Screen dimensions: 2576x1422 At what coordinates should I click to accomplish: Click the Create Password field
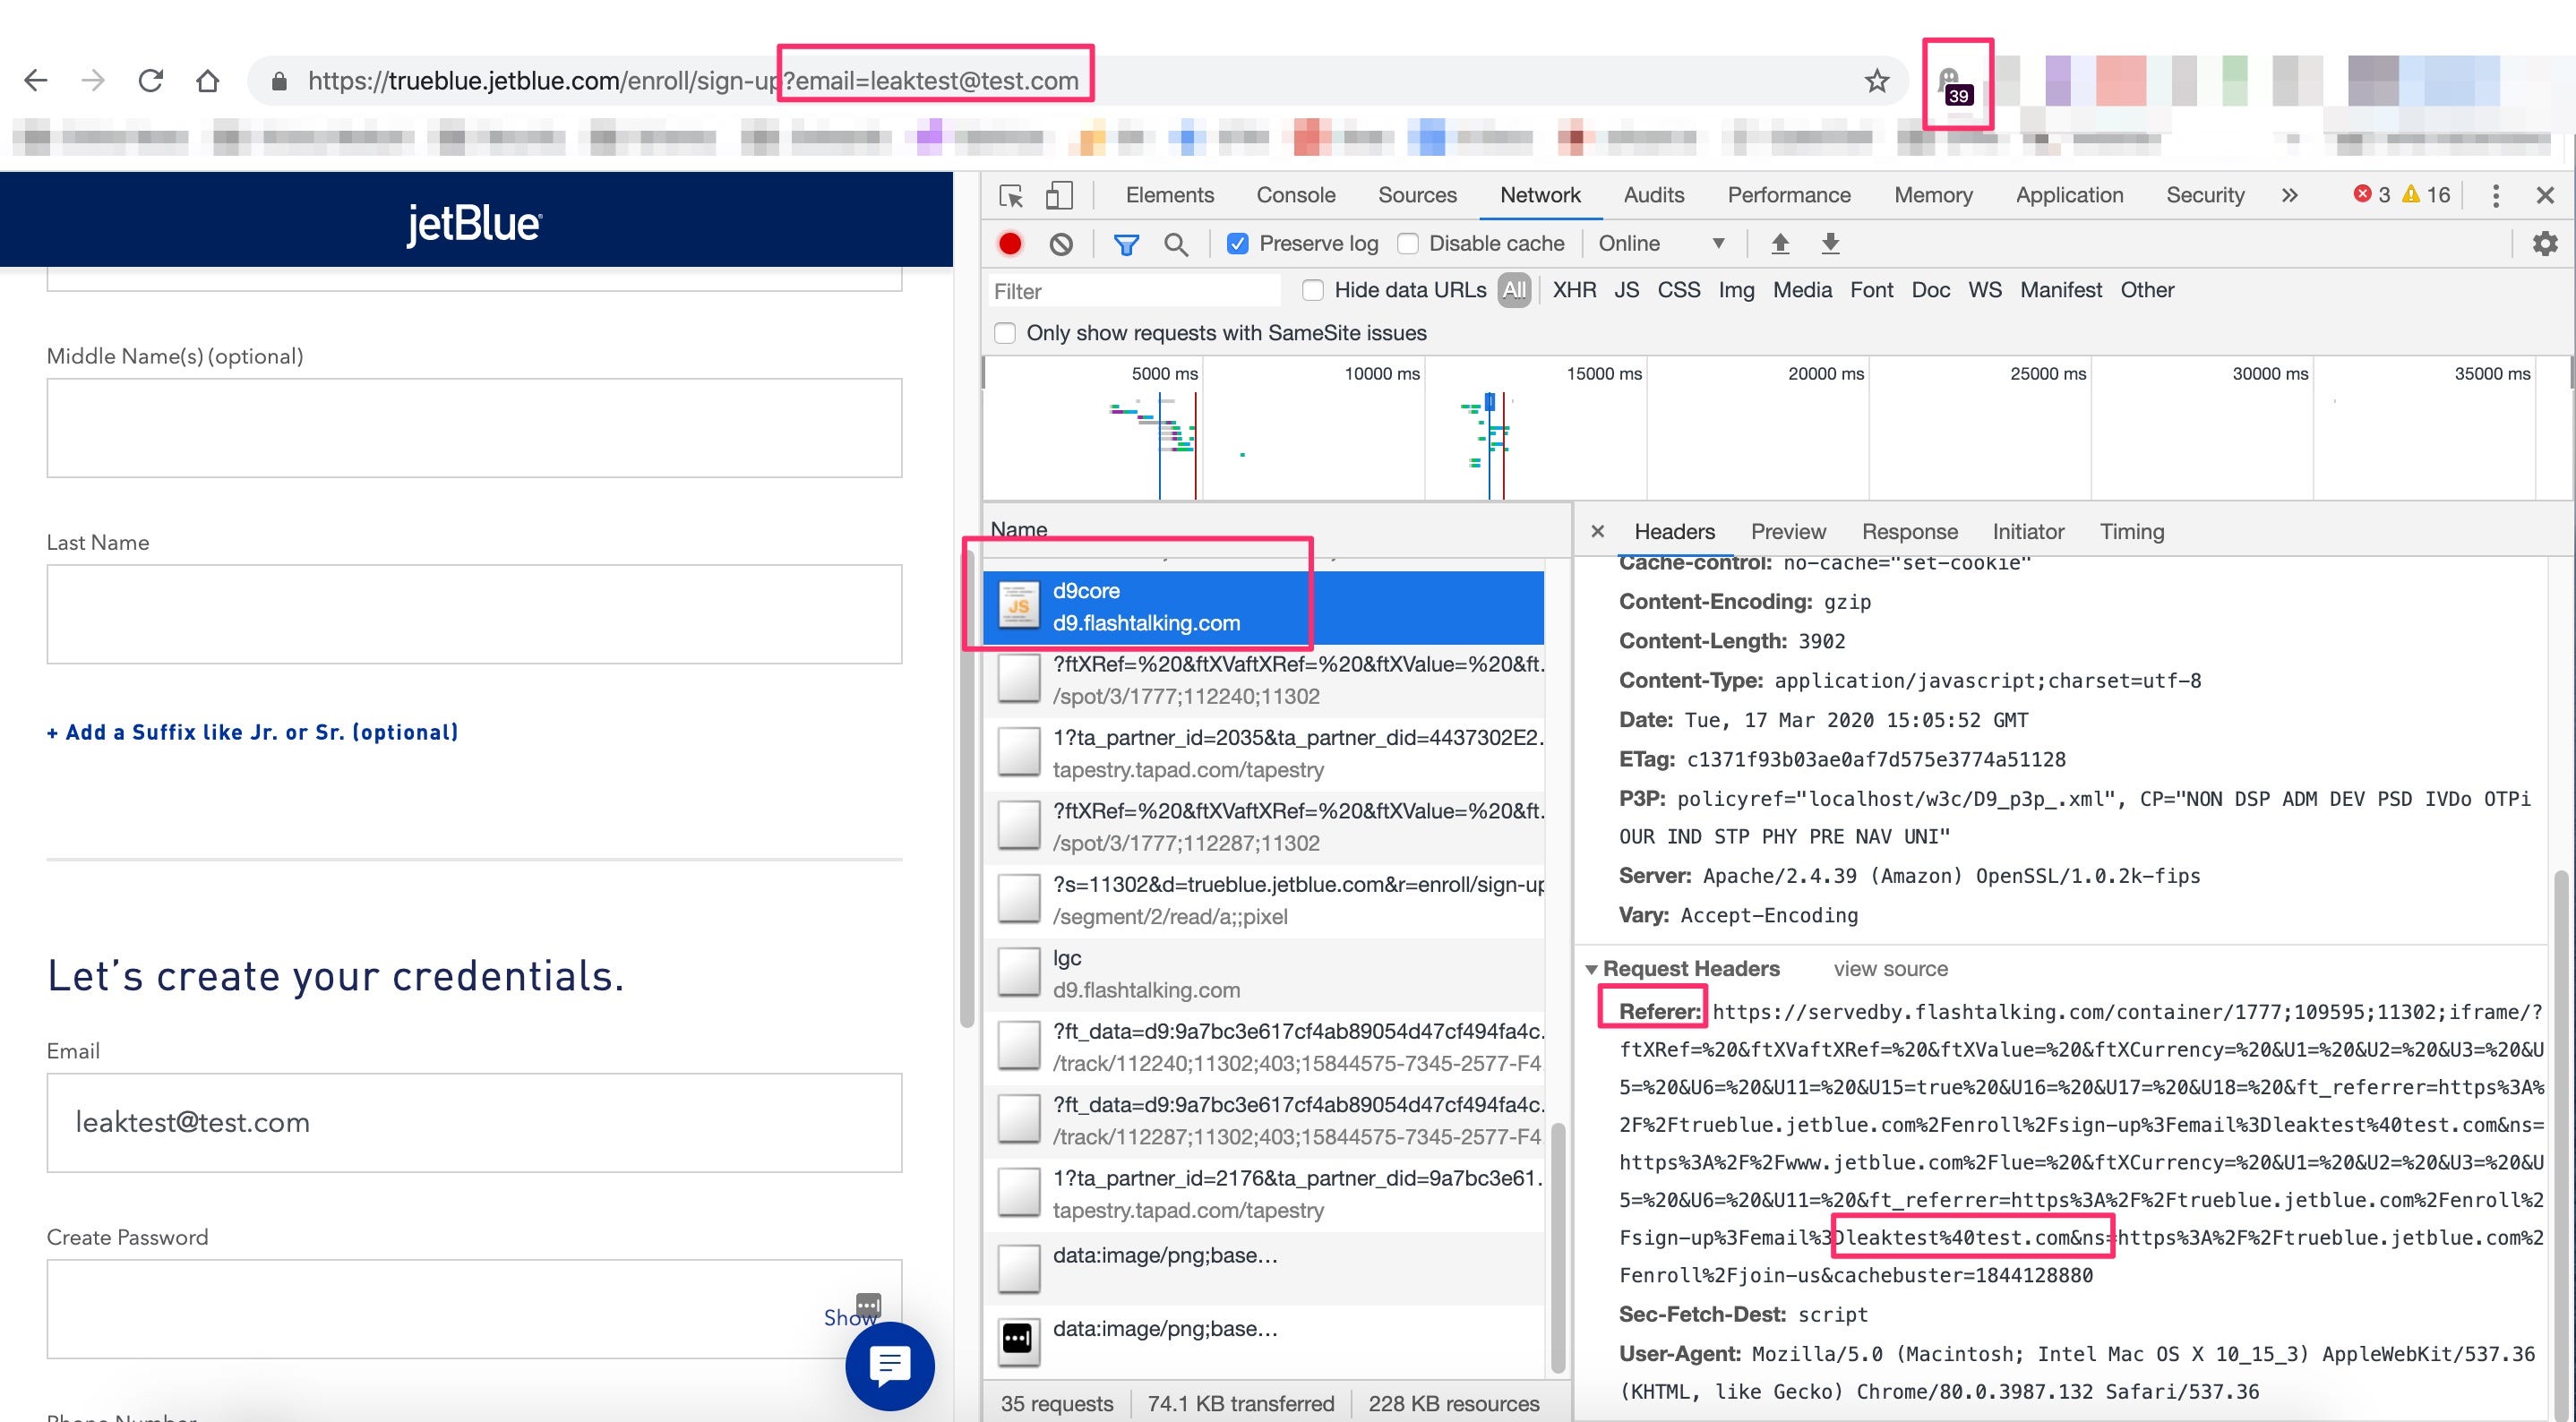[474, 1309]
